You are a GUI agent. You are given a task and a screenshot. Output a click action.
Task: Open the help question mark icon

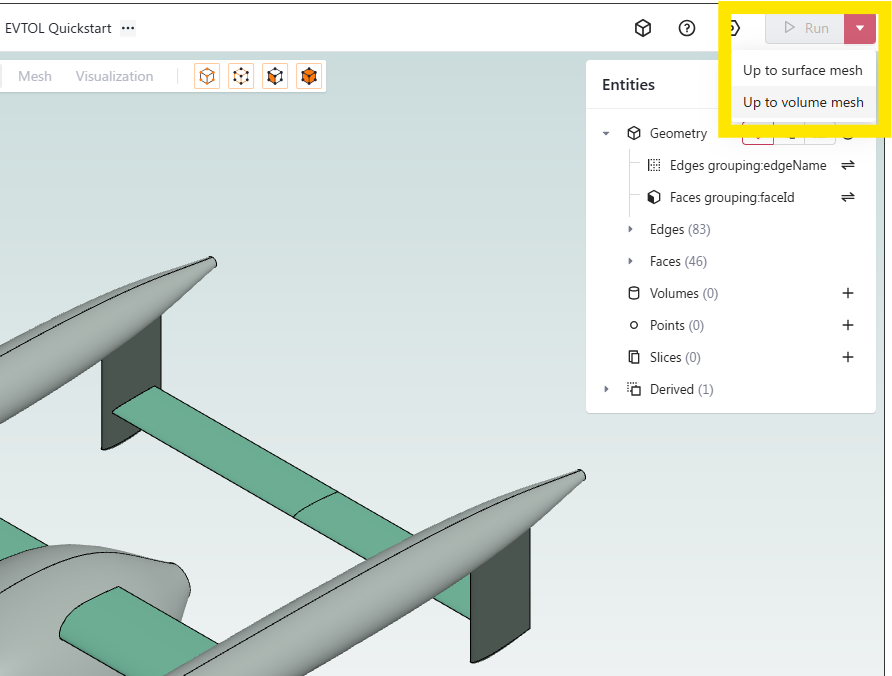tap(687, 28)
